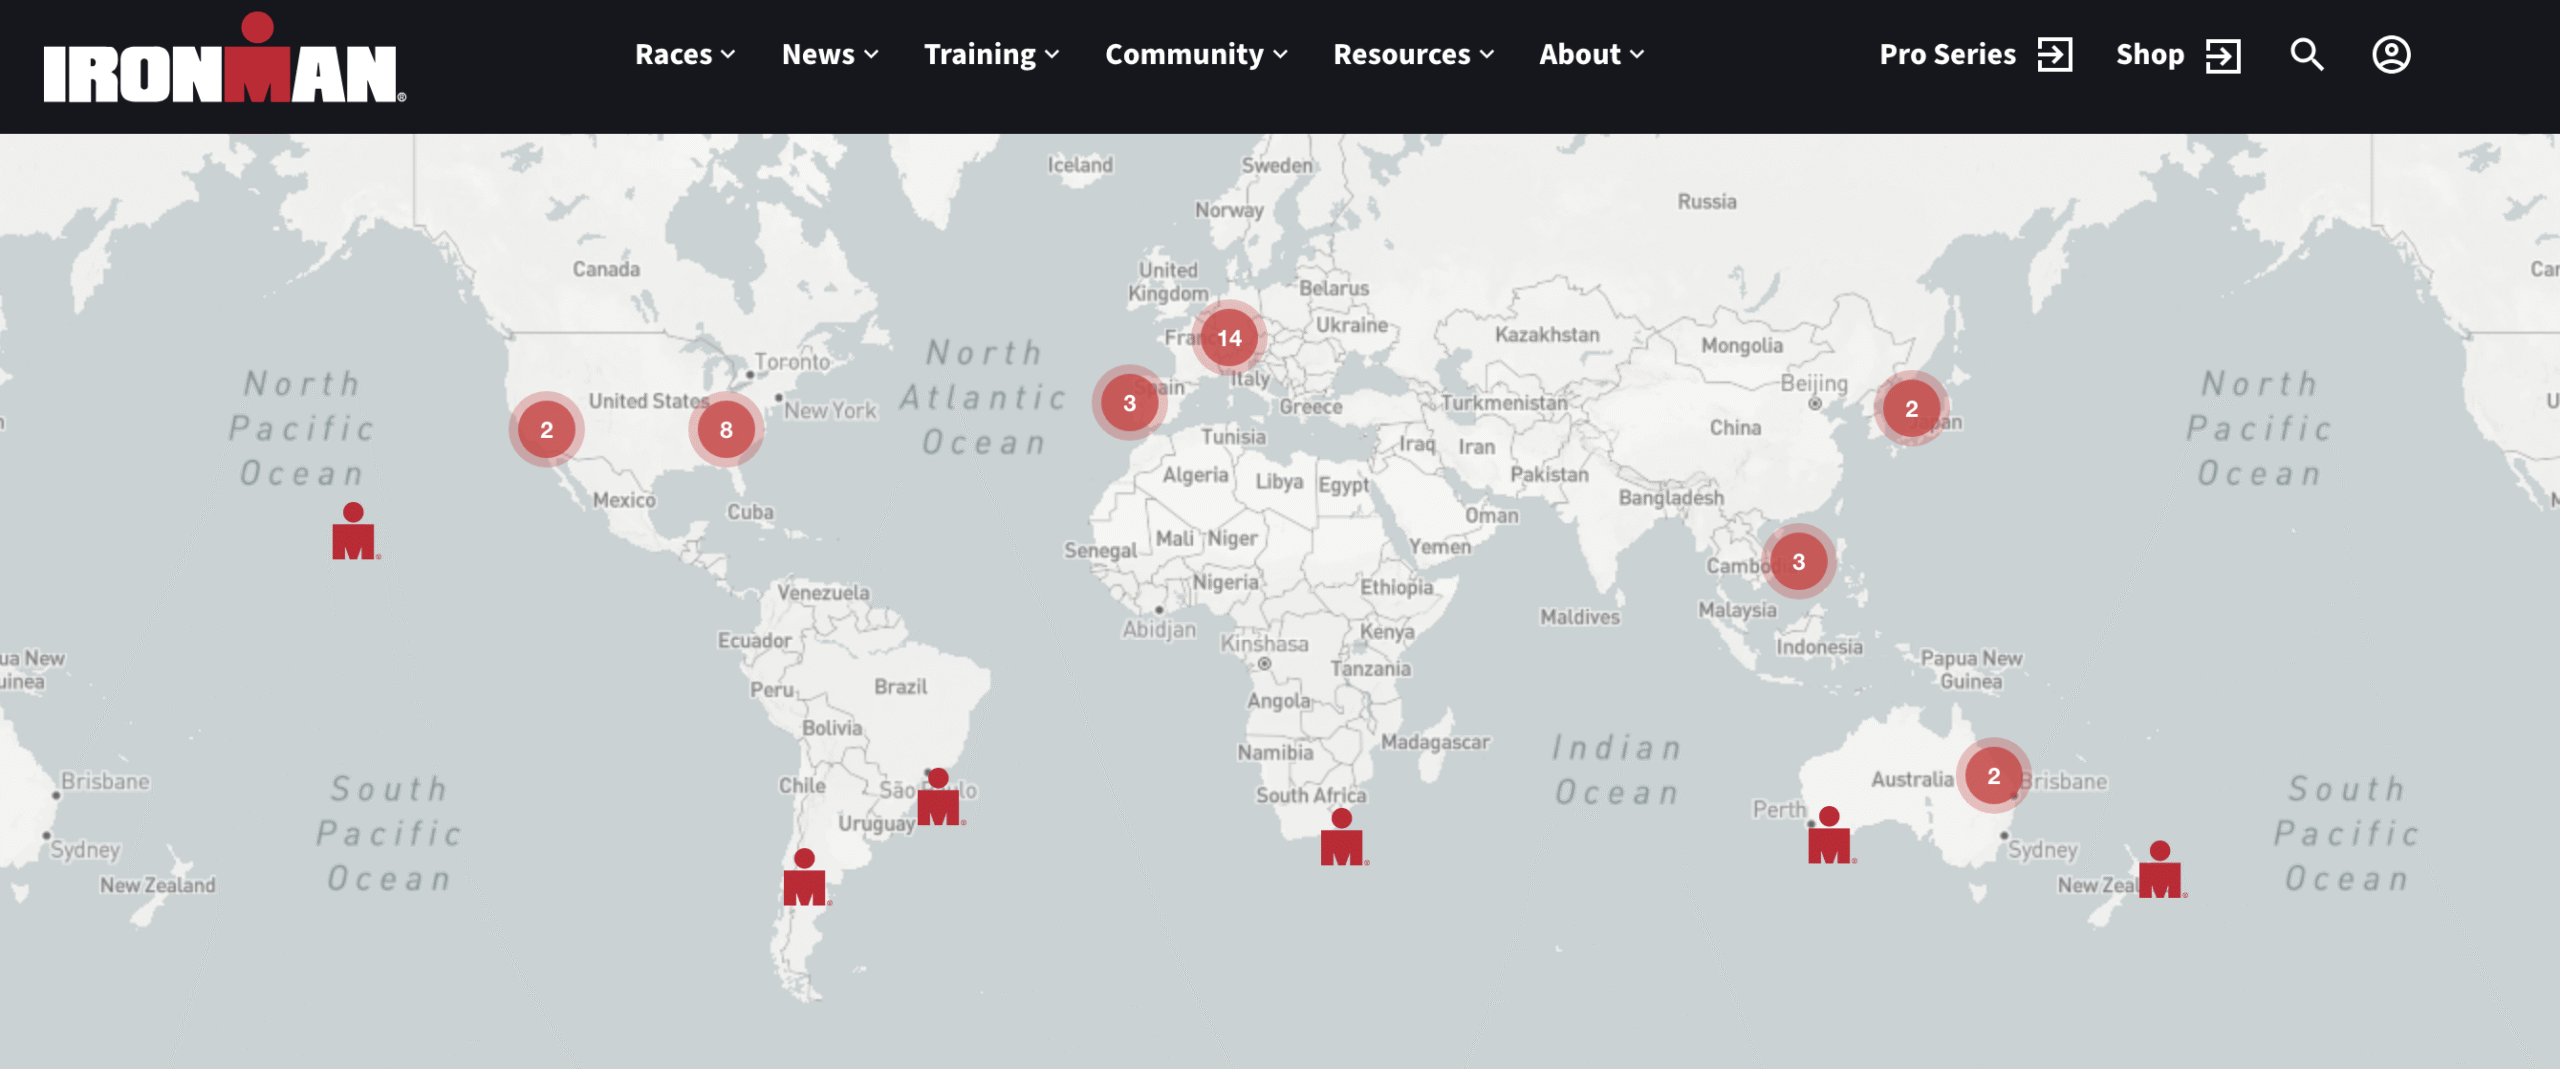Go to the Shop link
Image resolution: width=2560 pixels, height=1069 pixels.
pos(2177,55)
